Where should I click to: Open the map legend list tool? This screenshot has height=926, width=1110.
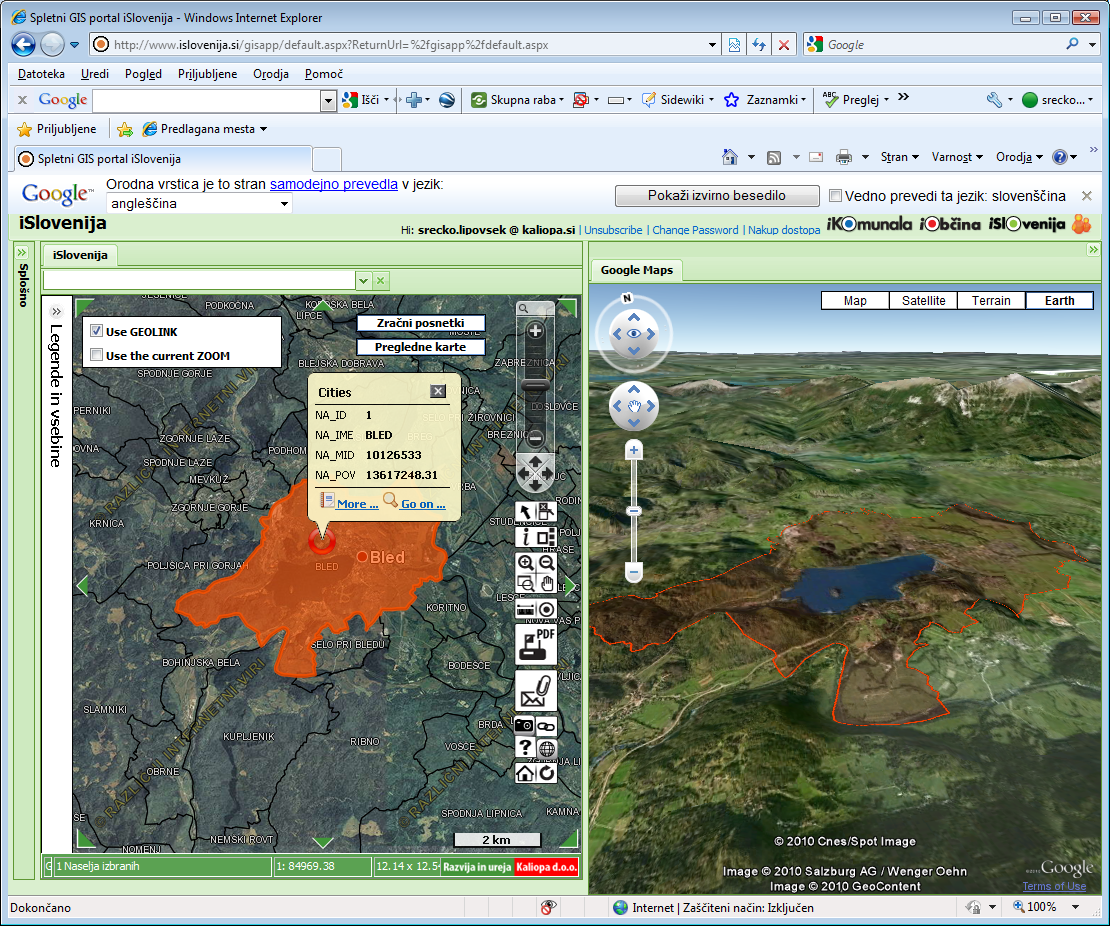coord(546,537)
